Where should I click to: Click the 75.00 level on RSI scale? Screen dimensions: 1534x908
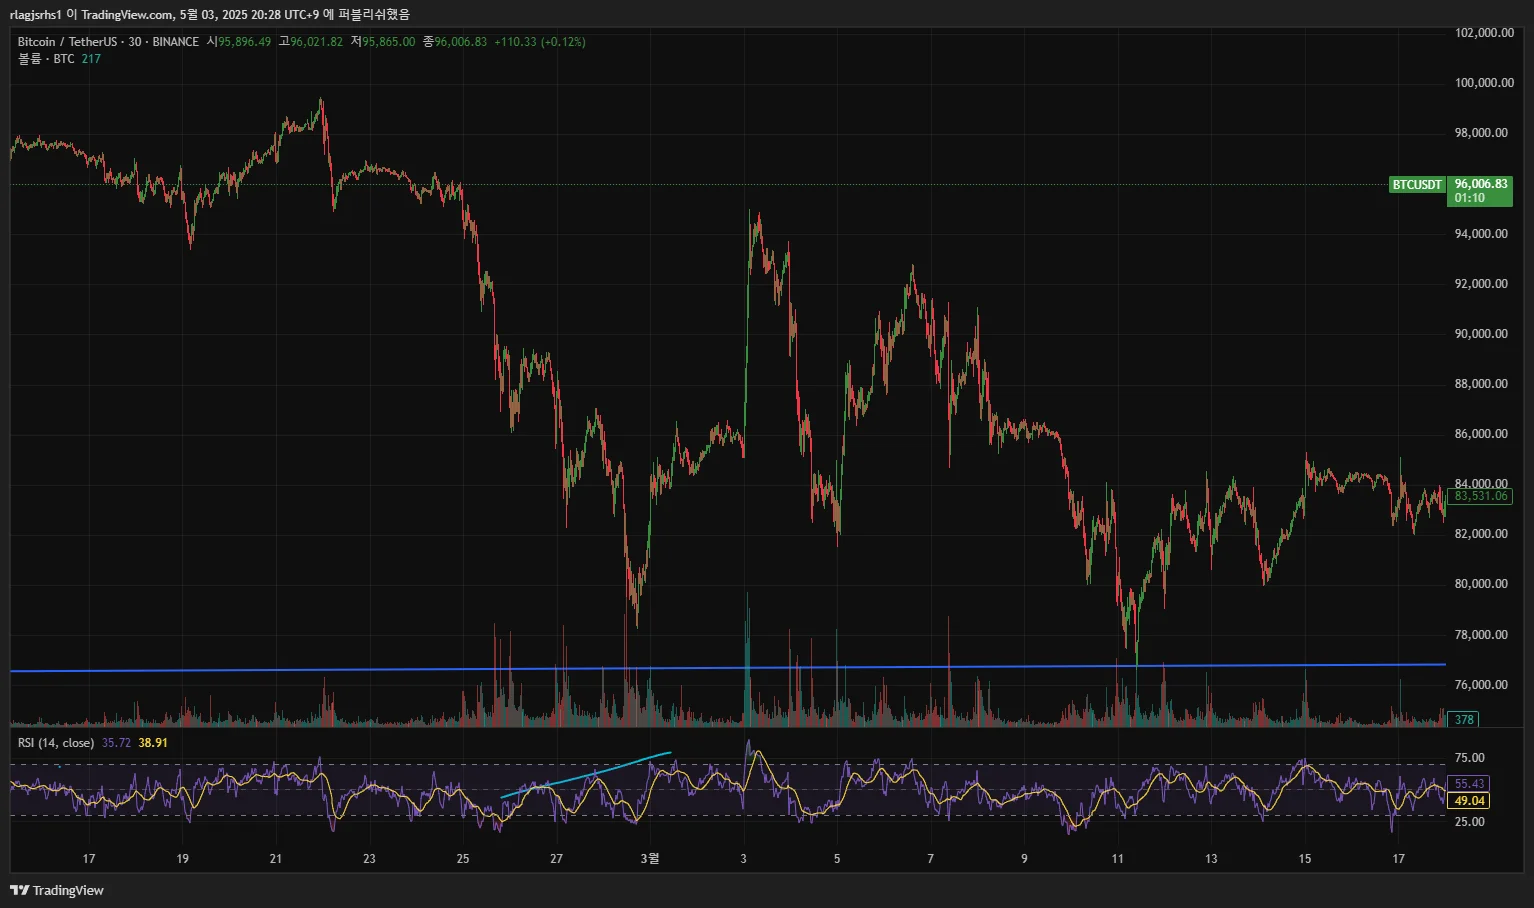[x=1470, y=758]
